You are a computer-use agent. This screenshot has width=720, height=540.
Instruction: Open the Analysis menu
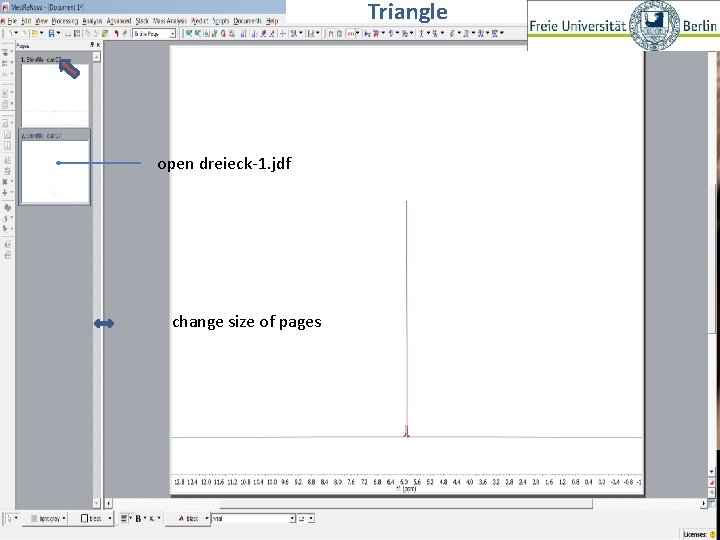92,21
